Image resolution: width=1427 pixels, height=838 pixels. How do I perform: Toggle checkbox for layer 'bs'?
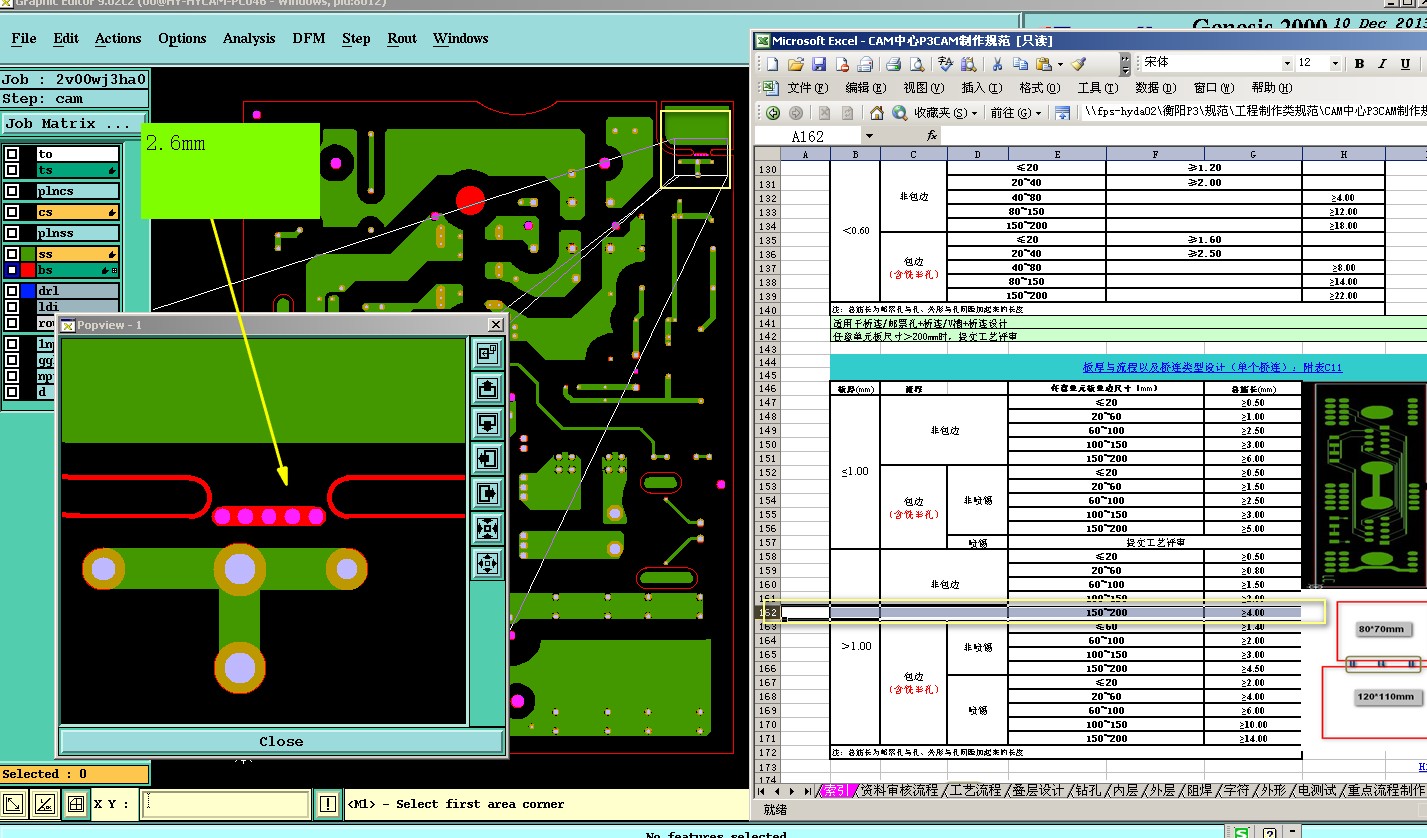click(x=12, y=270)
